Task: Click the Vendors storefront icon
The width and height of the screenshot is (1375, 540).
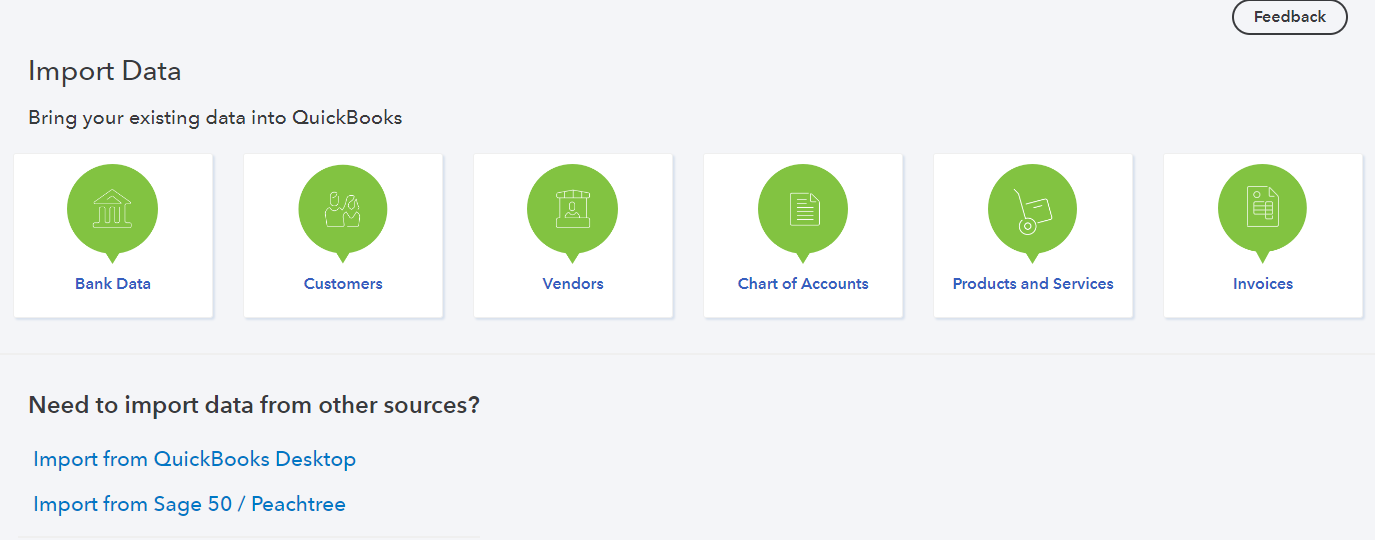Action: pos(572,210)
